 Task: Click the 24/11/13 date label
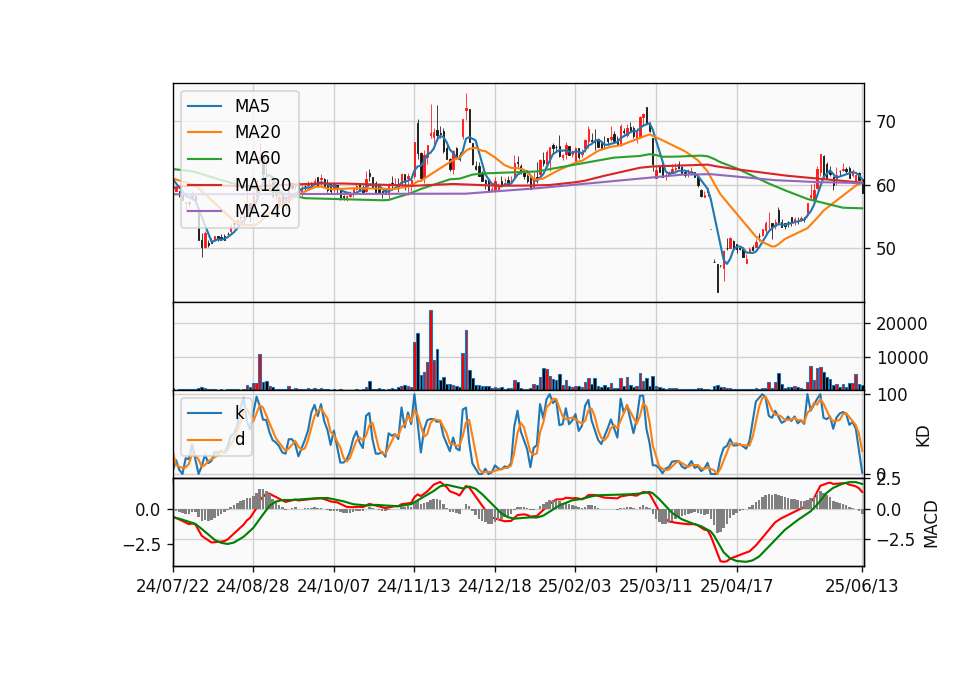[x=414, y=586]
